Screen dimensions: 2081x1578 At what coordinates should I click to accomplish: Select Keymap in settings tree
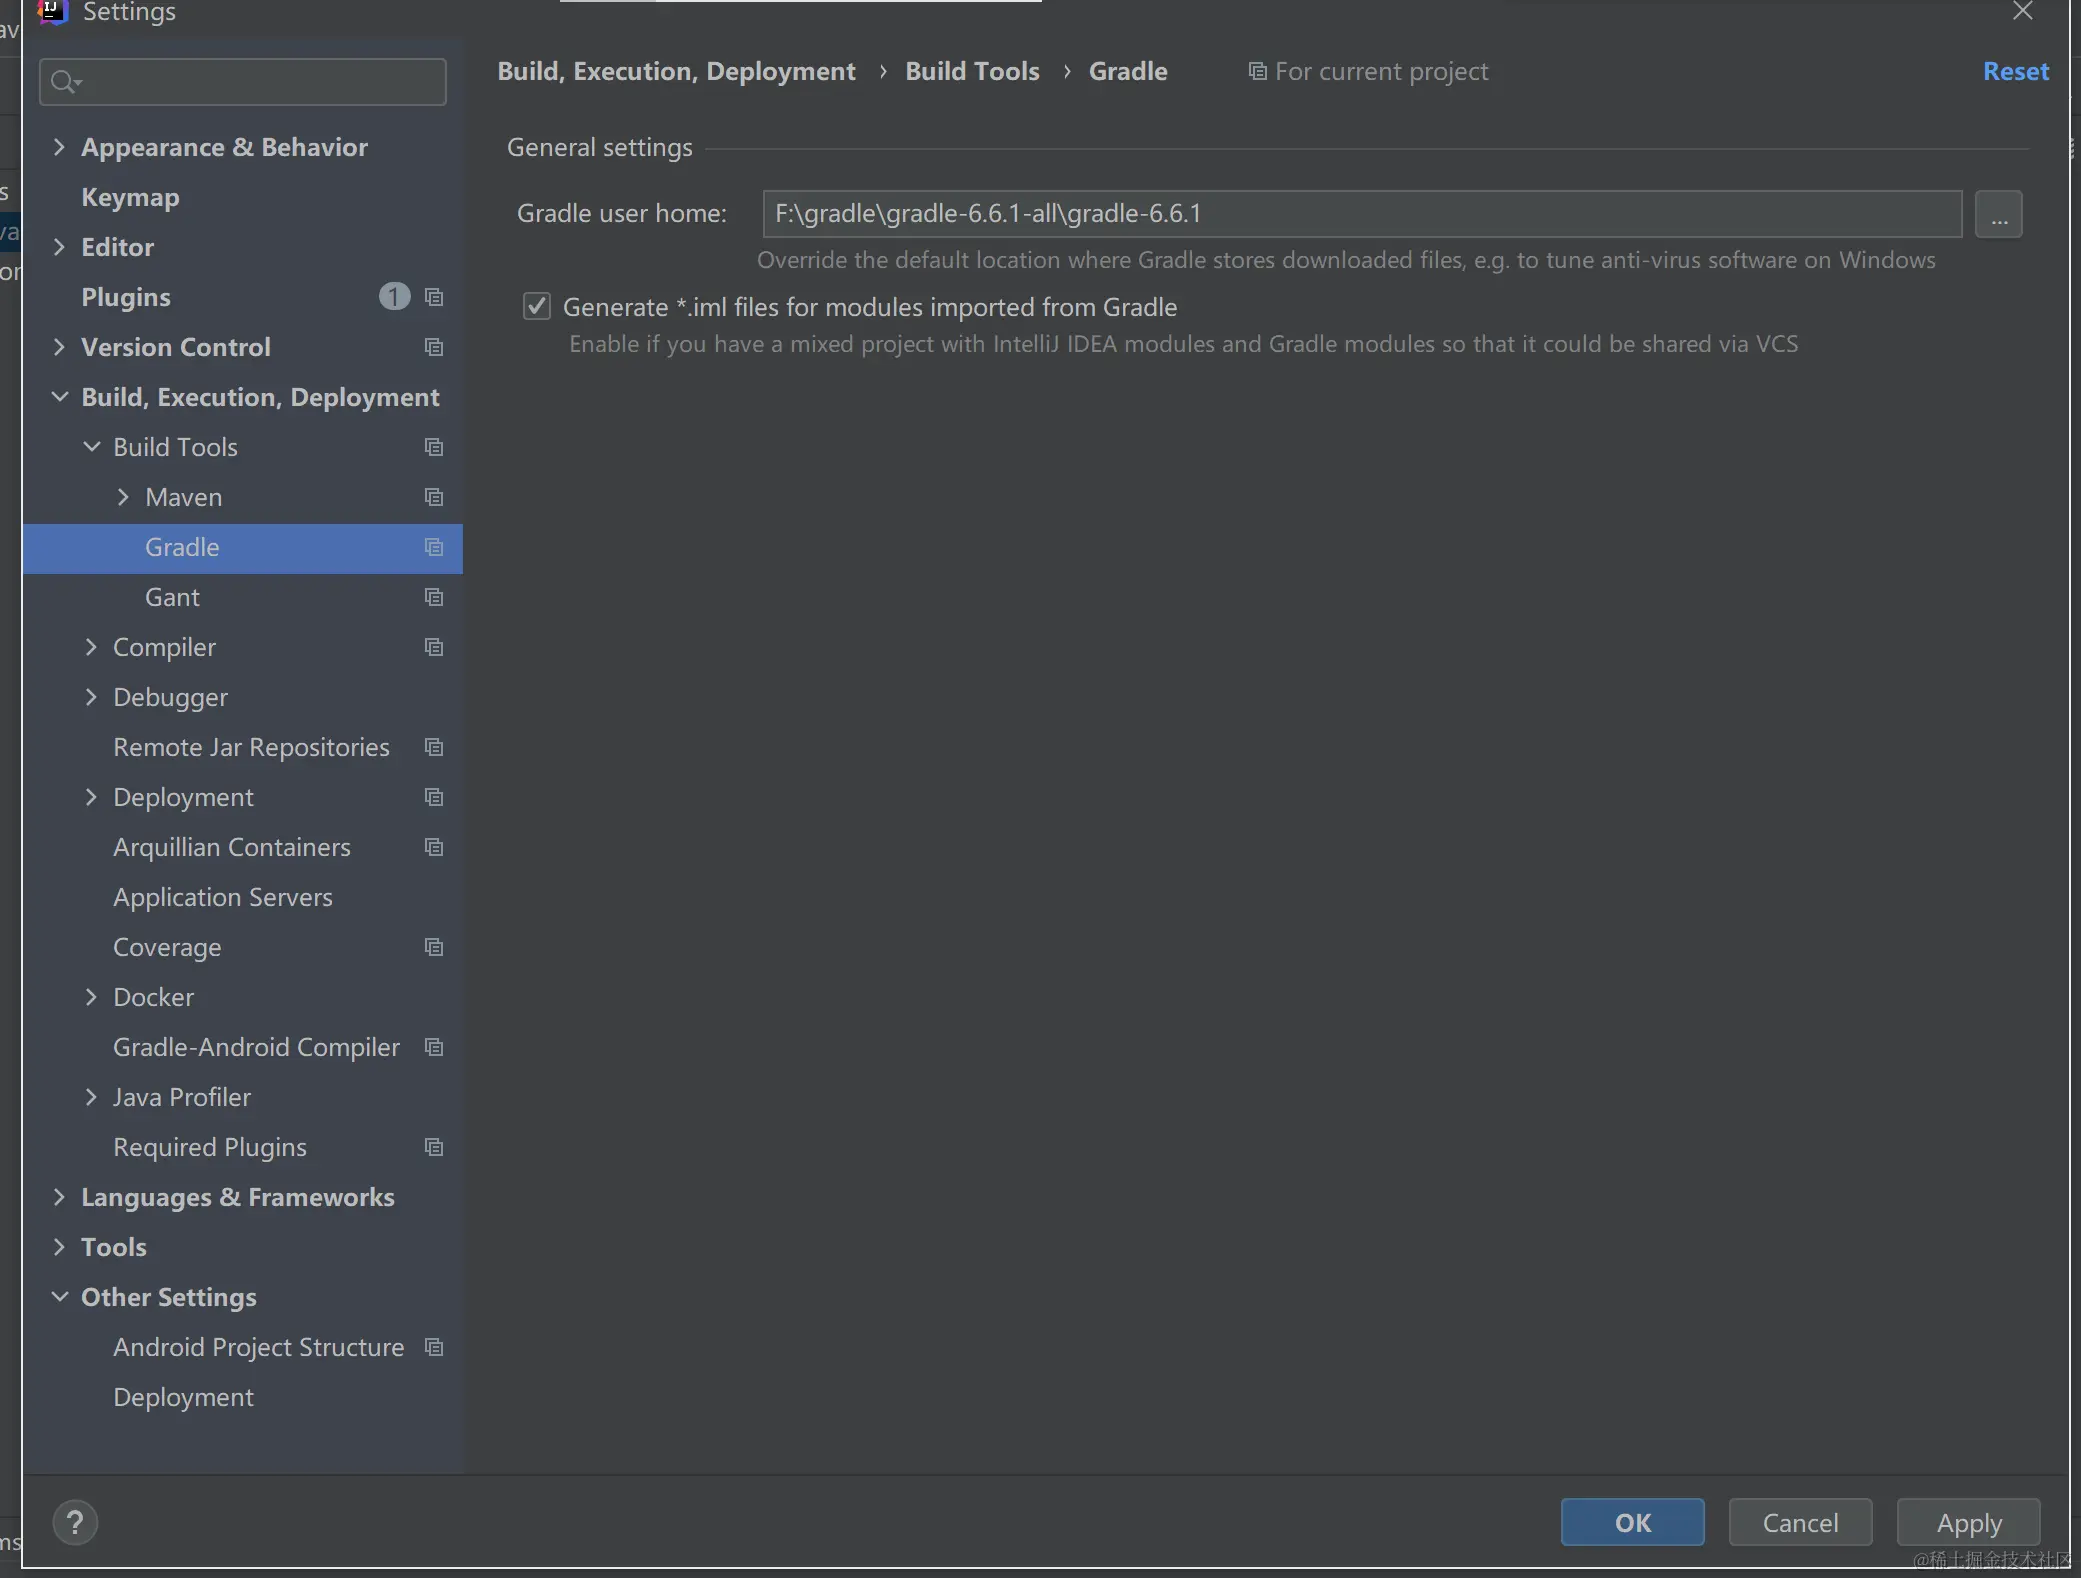[x=130, y=197]
